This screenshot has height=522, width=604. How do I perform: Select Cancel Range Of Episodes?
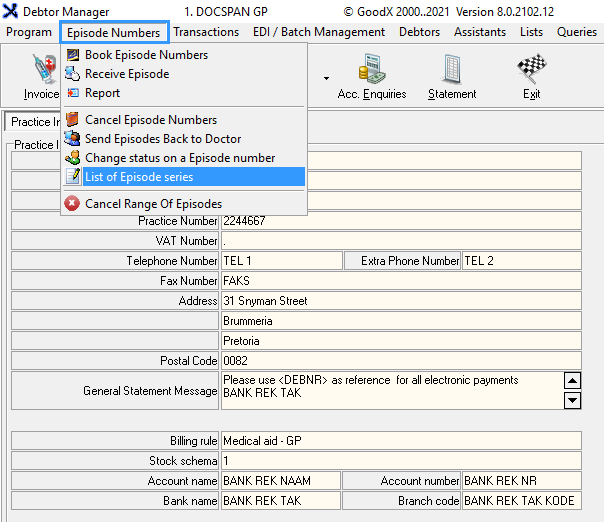(153, 204)
